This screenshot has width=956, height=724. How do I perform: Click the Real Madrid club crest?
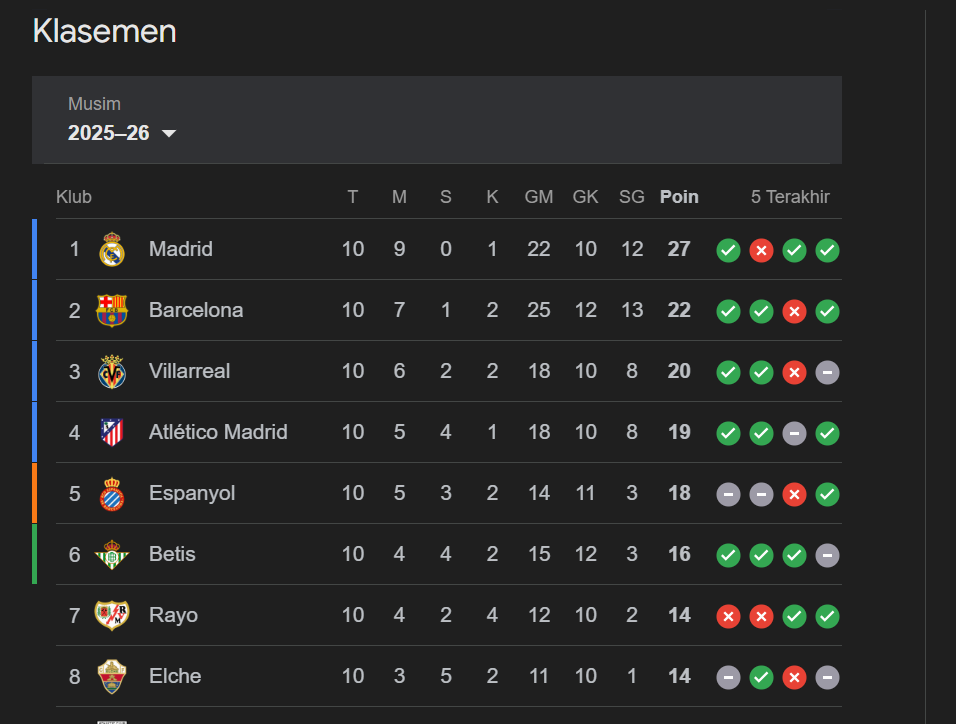click(112, 249)
